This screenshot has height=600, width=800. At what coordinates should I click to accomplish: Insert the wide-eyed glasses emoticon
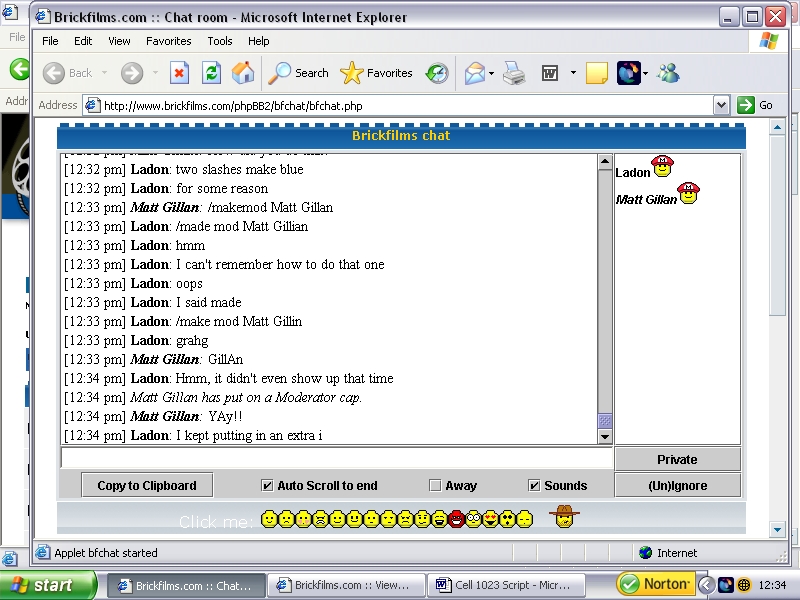(473, 519)
